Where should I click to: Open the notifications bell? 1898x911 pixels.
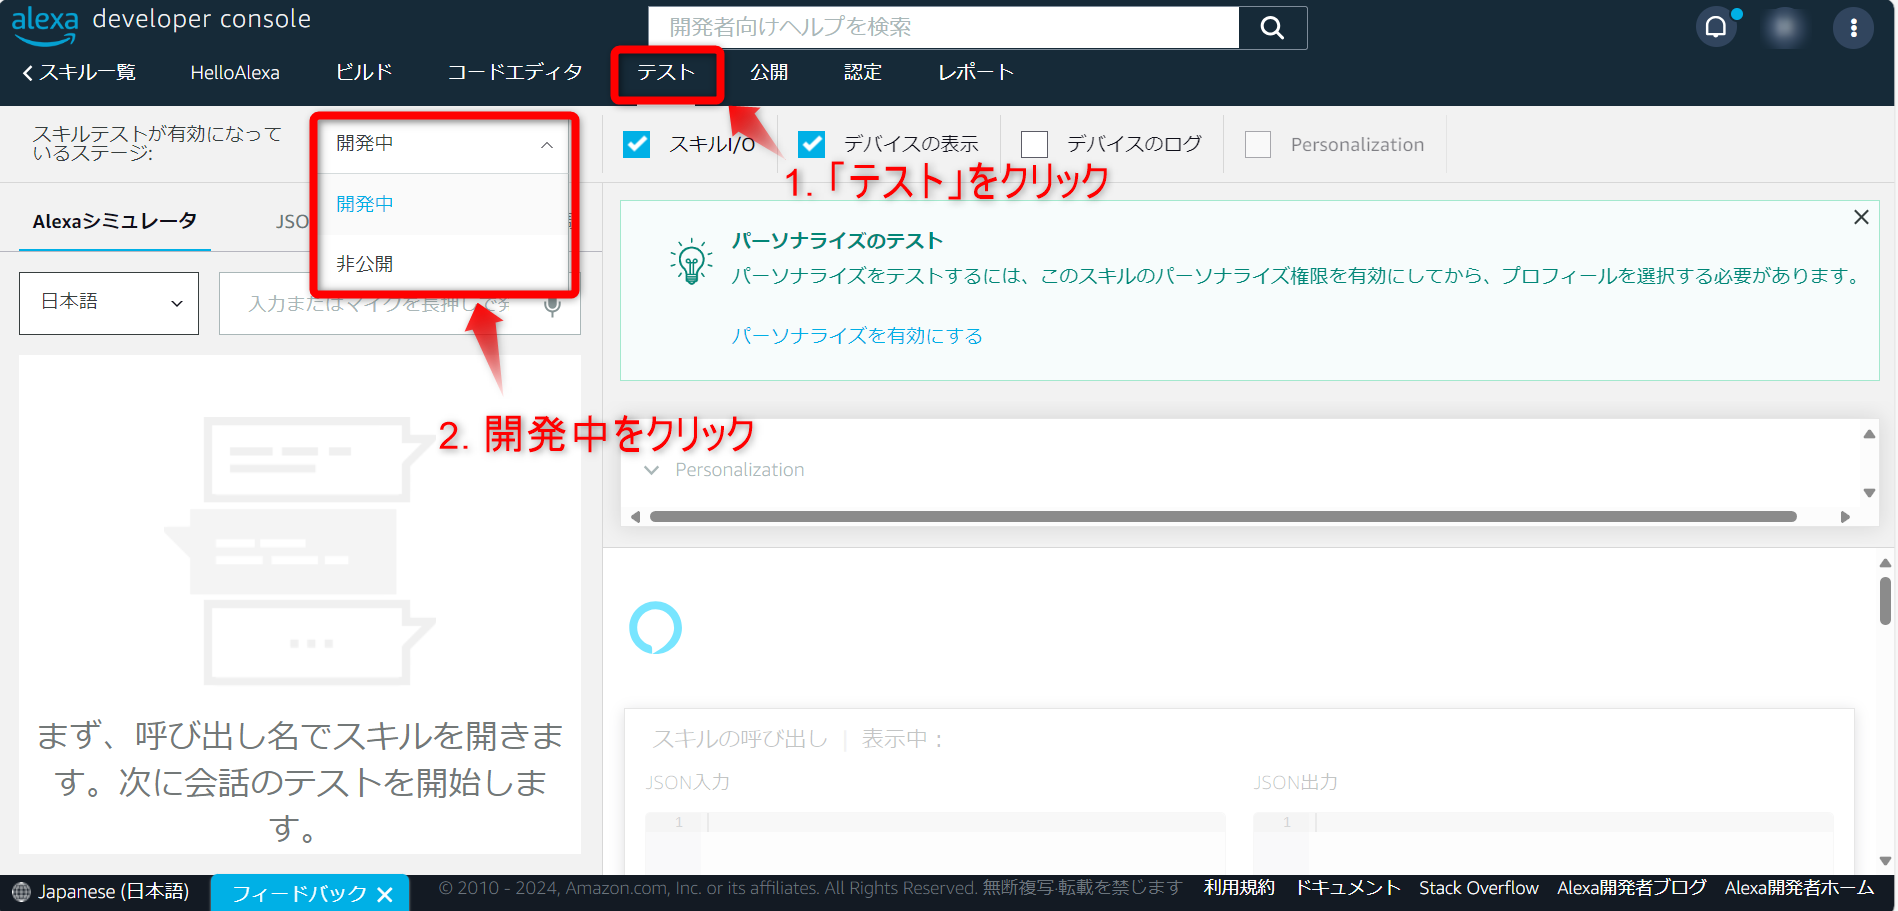point(1716,27)
